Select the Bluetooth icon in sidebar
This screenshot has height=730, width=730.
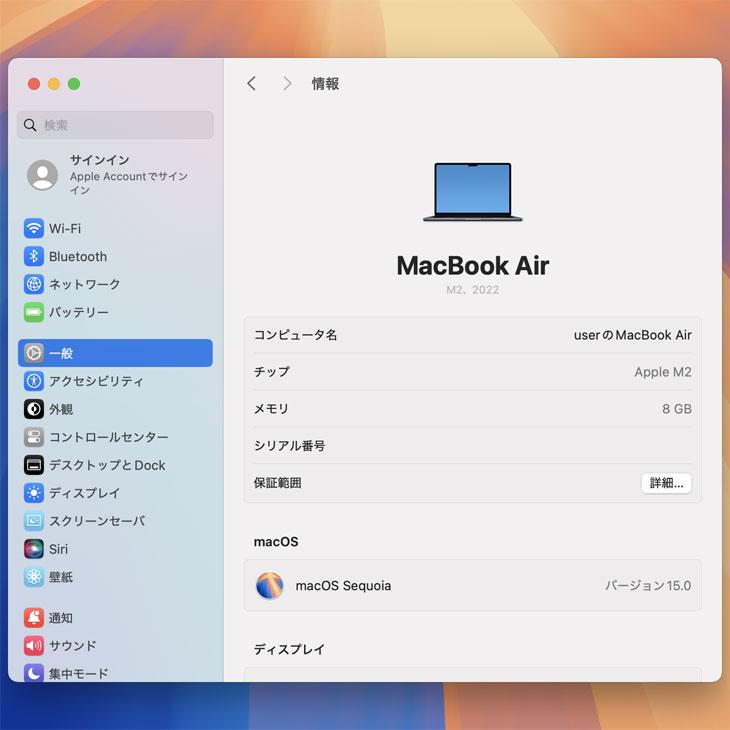34,256
